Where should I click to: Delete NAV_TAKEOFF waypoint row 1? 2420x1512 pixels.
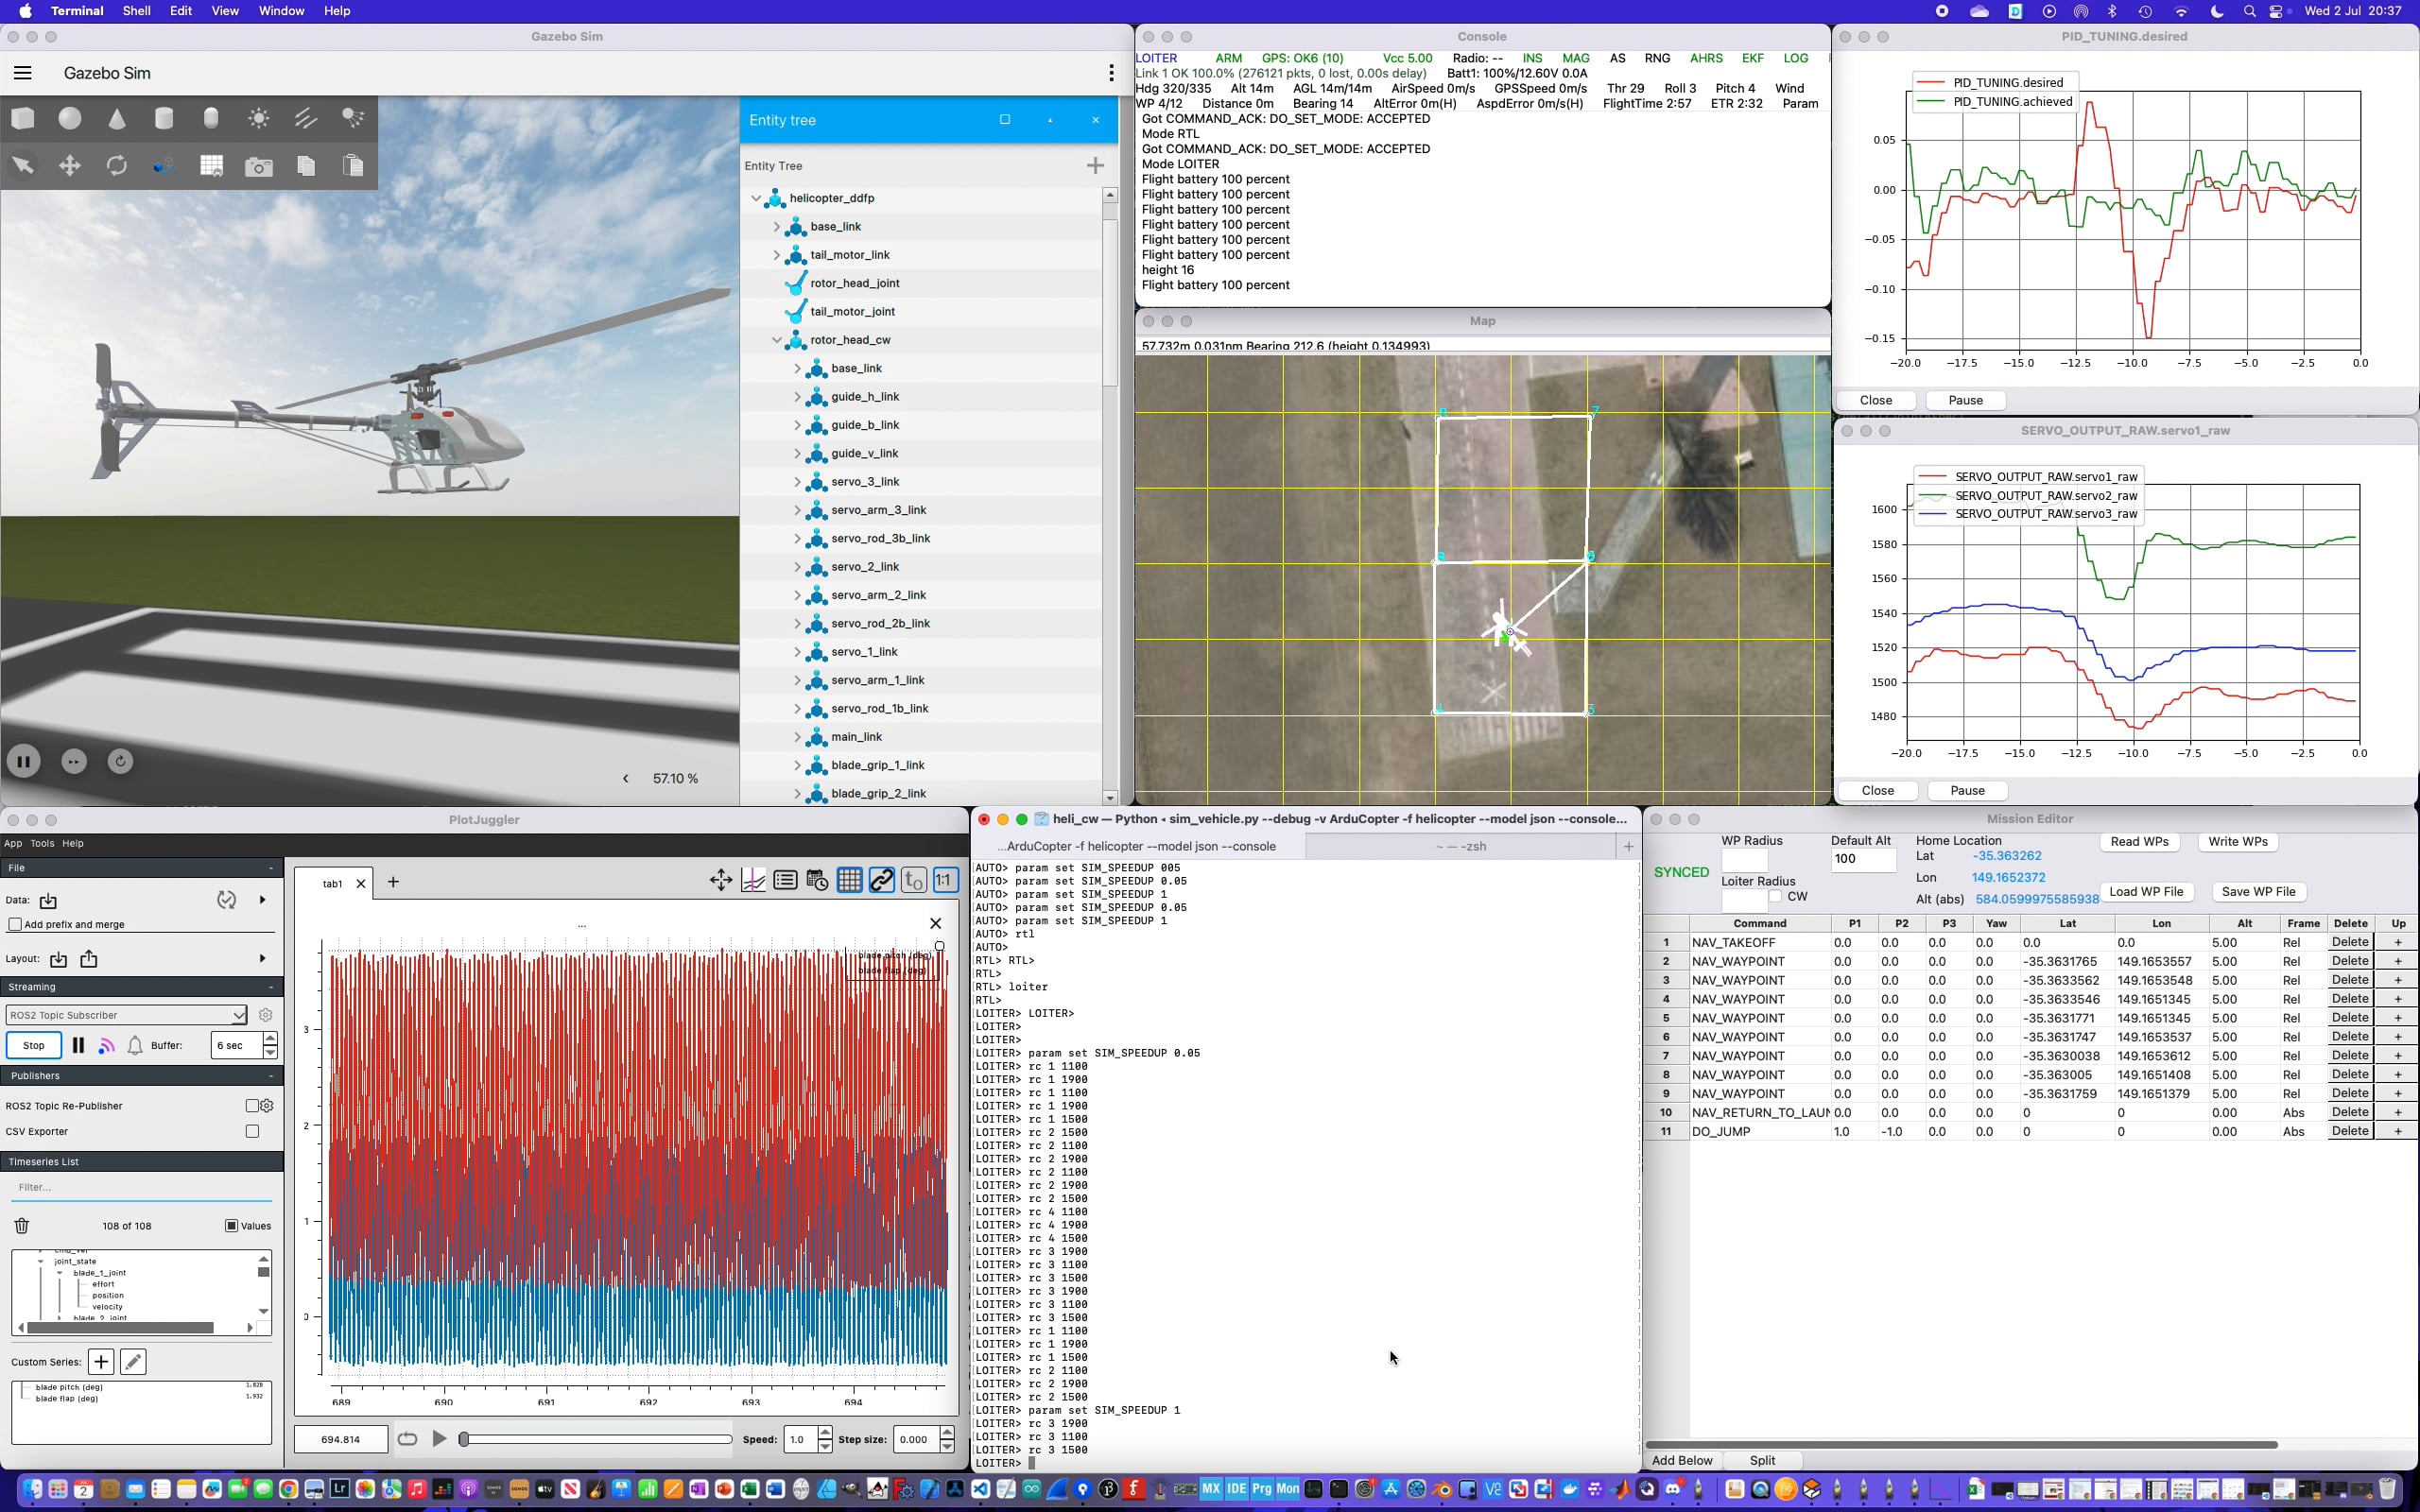[2350, 943]
